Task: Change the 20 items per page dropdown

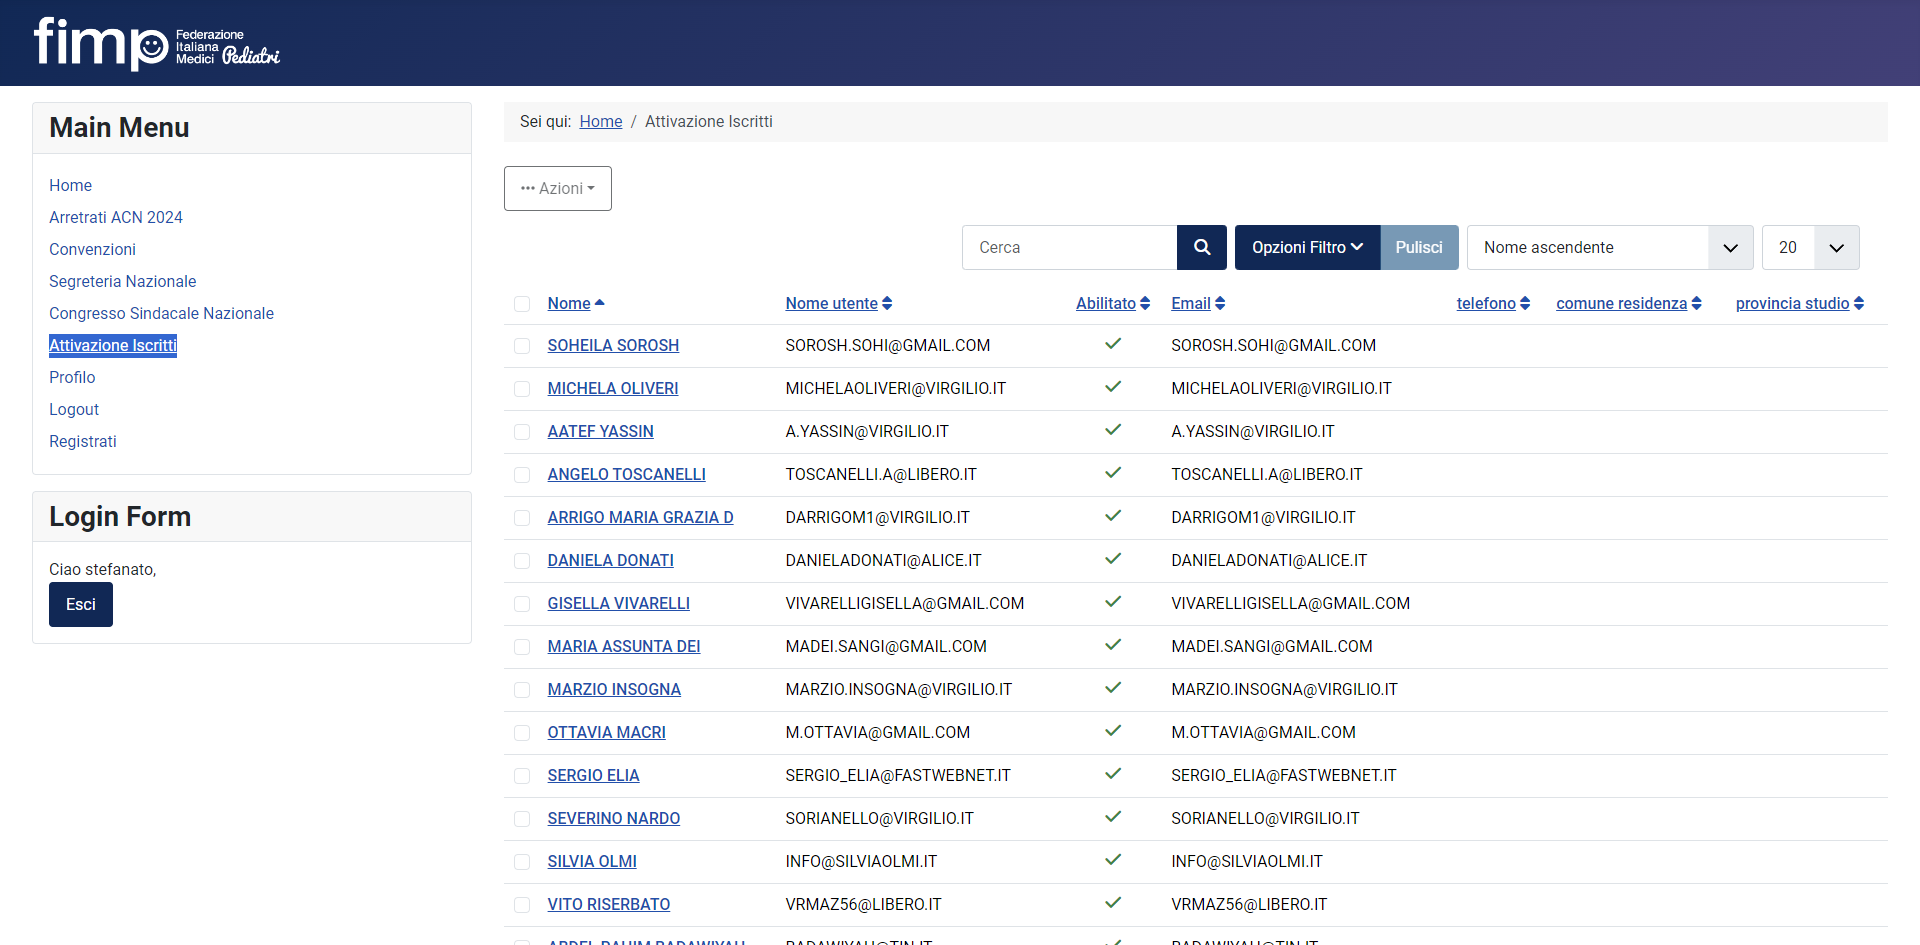Action: point(1811,247)
